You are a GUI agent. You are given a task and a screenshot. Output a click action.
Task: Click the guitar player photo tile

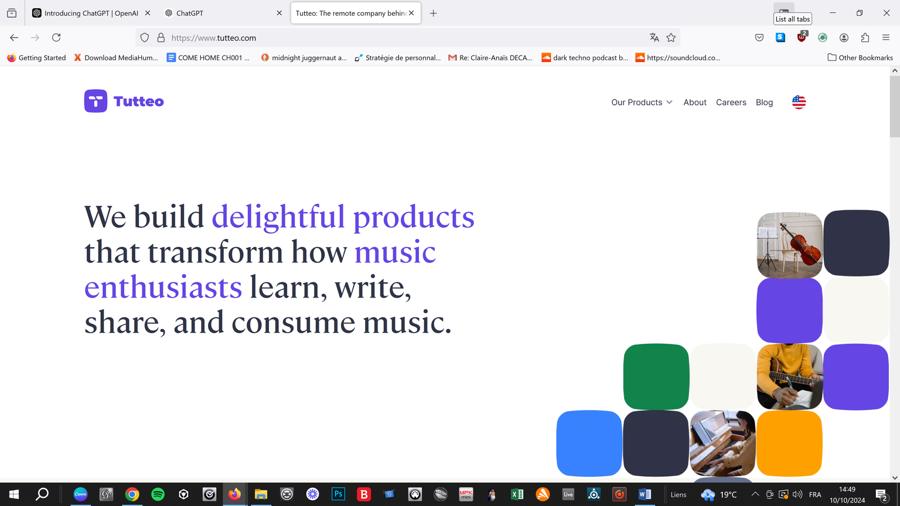click(789, 377)
